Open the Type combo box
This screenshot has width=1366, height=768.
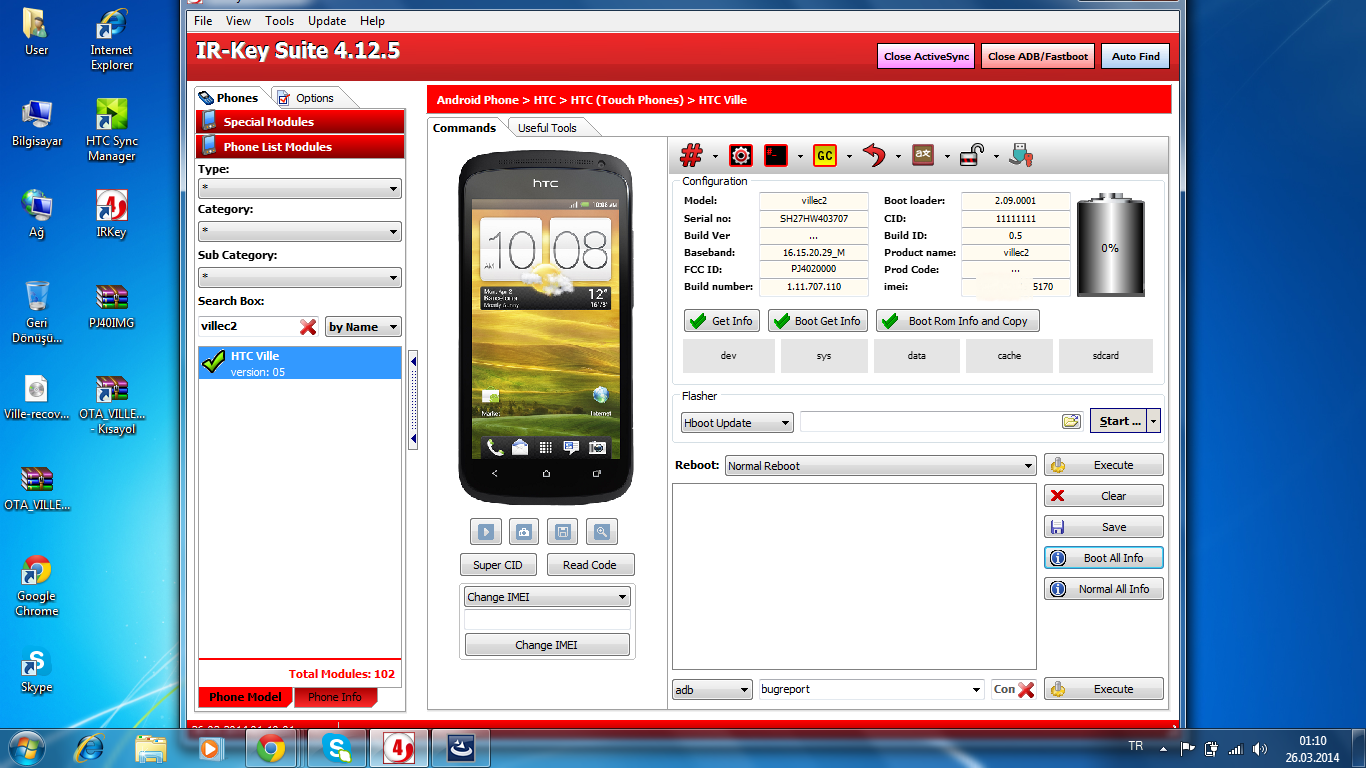point(300,188)
